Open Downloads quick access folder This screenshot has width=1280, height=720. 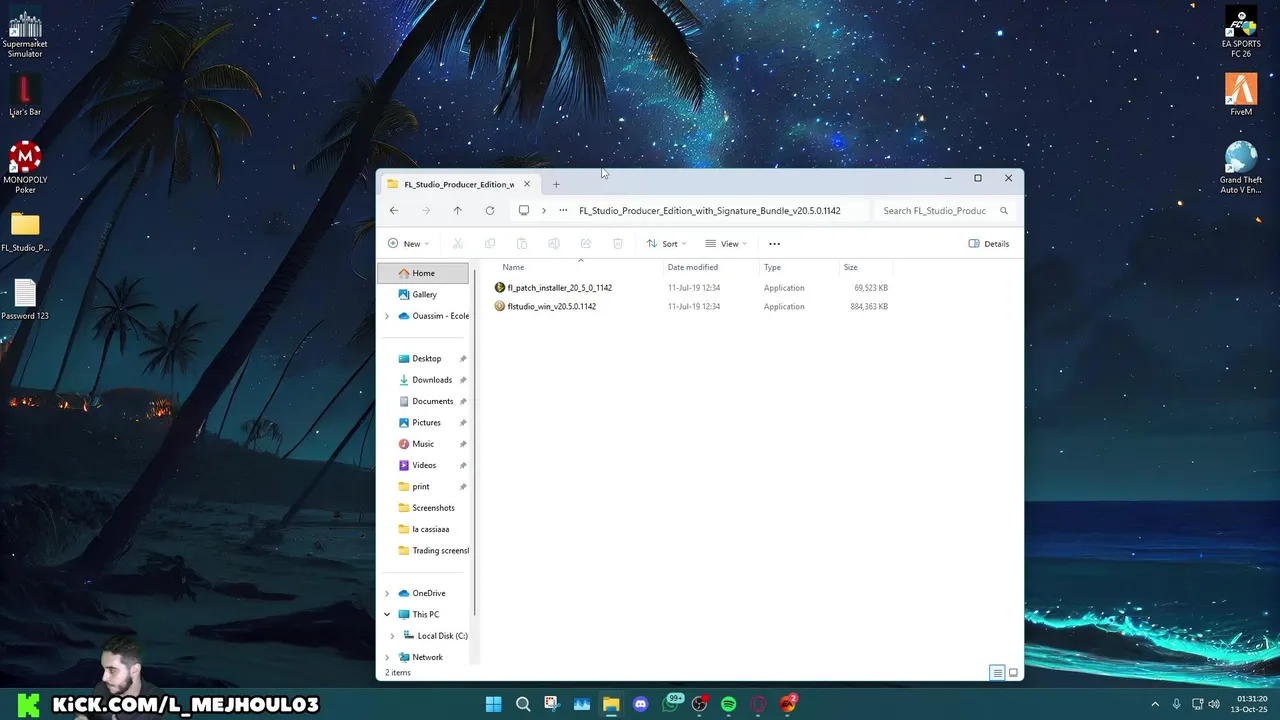point(432,380)
